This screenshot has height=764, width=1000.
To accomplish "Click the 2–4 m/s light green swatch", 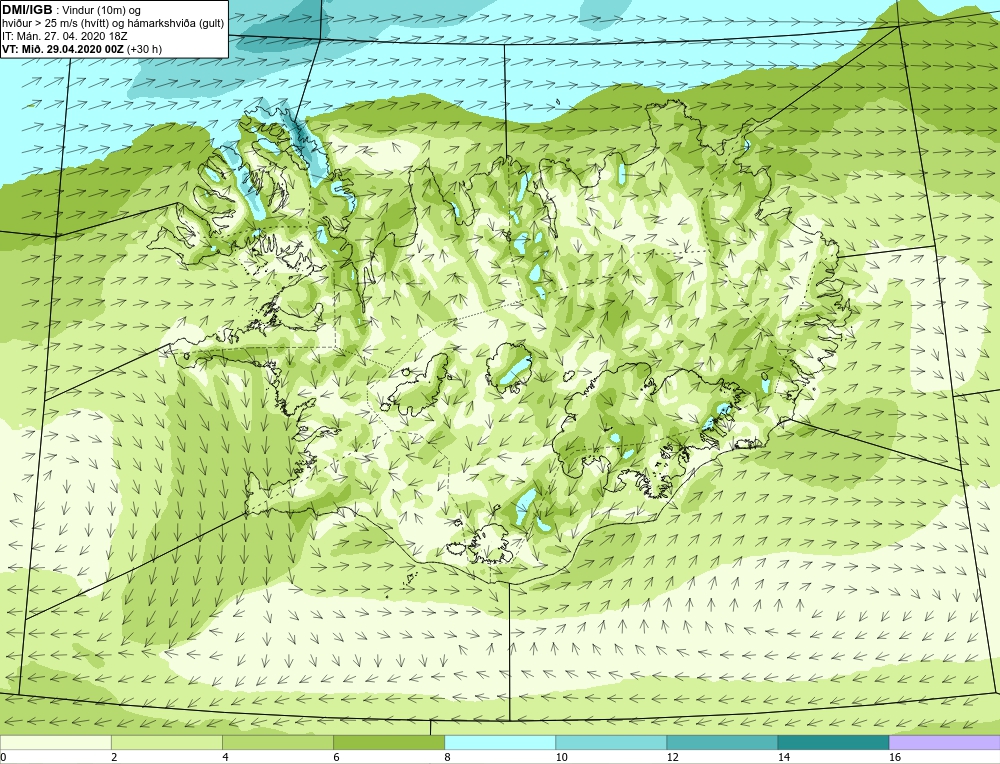I will 166,742.
